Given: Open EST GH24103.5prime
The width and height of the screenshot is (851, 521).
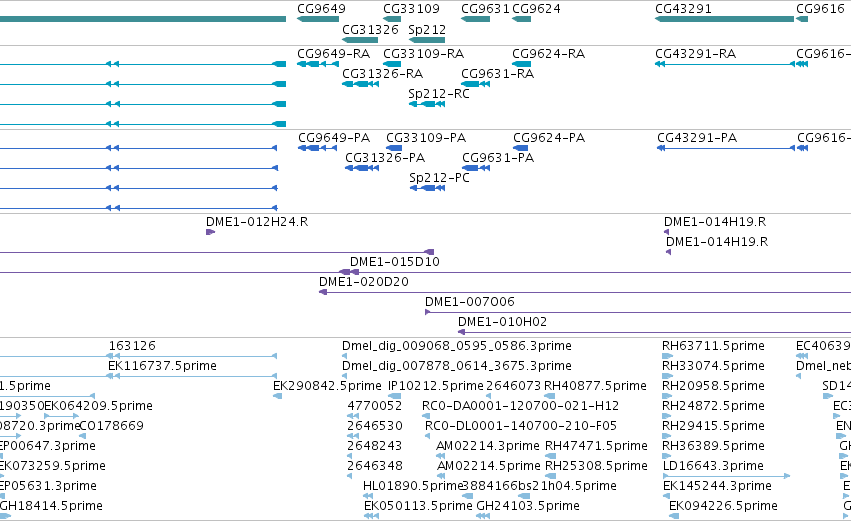Looking at the screenshot, I should coord(528,506).
